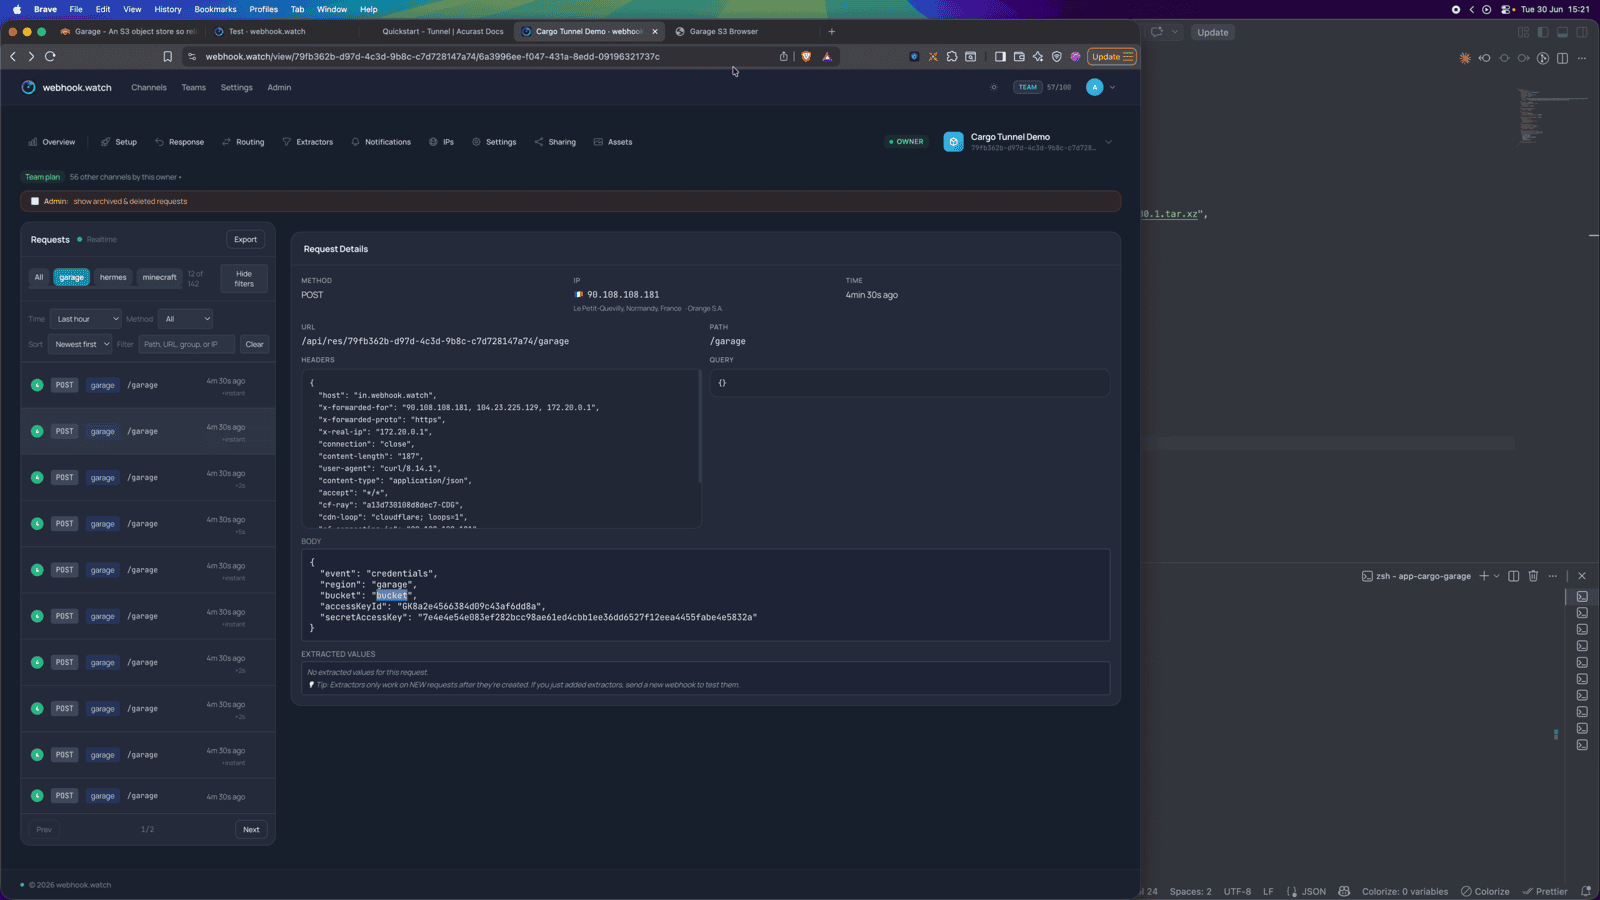
Task: Toggle the garage group filter chip
Action: click(x=71, y=277)
